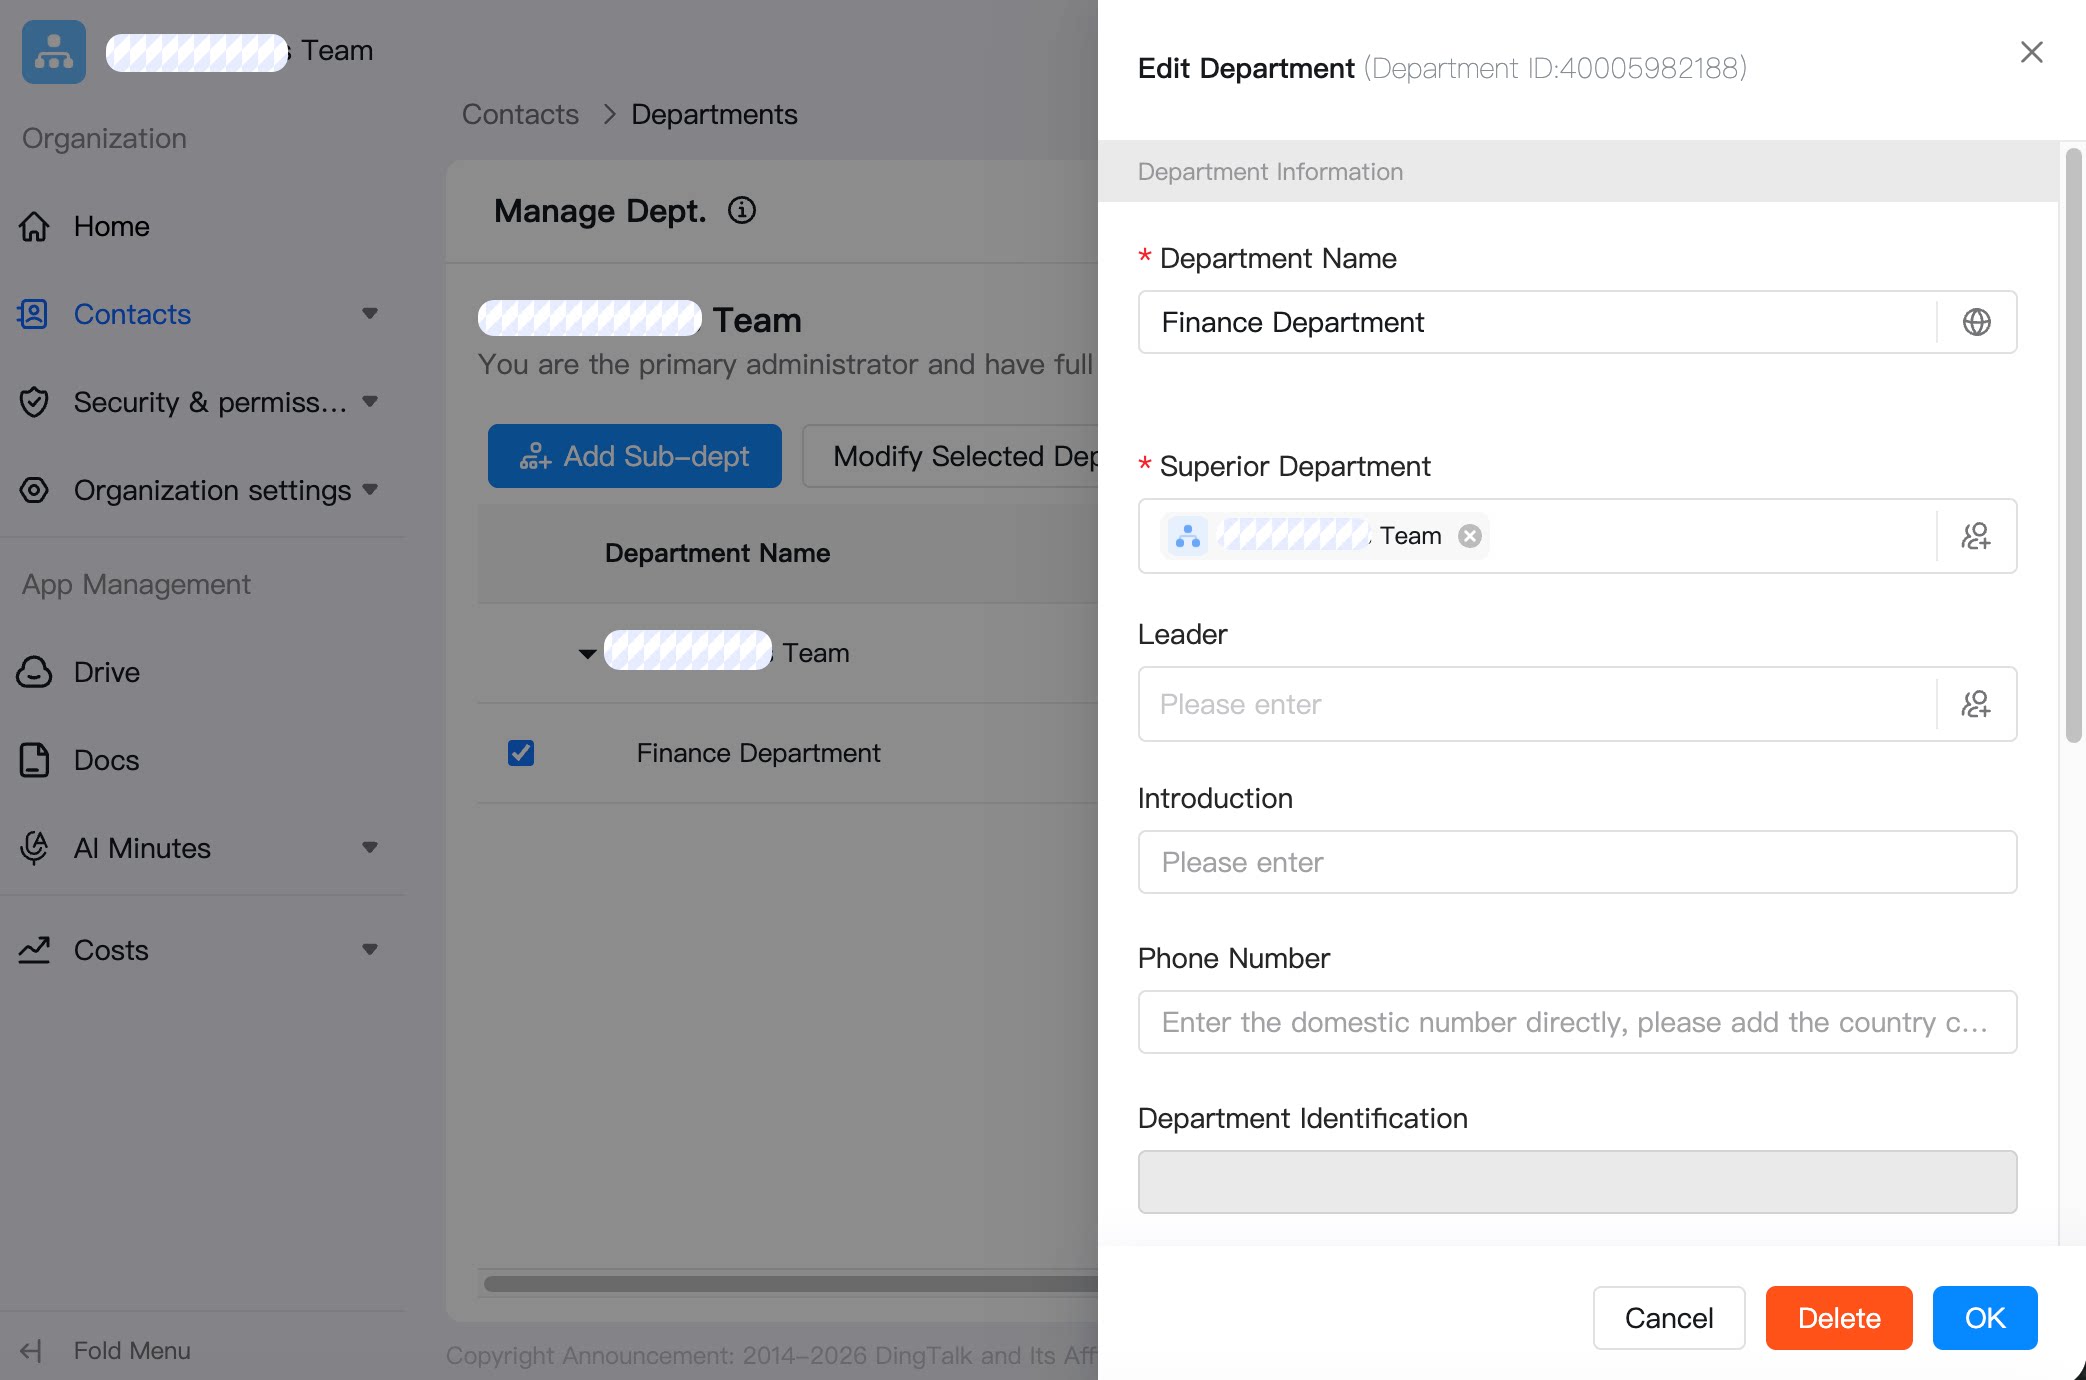Viewport: 2086px width, 1380px height.
Task: Remove the Team tag from Superior Department
Action: [1470, 536]
